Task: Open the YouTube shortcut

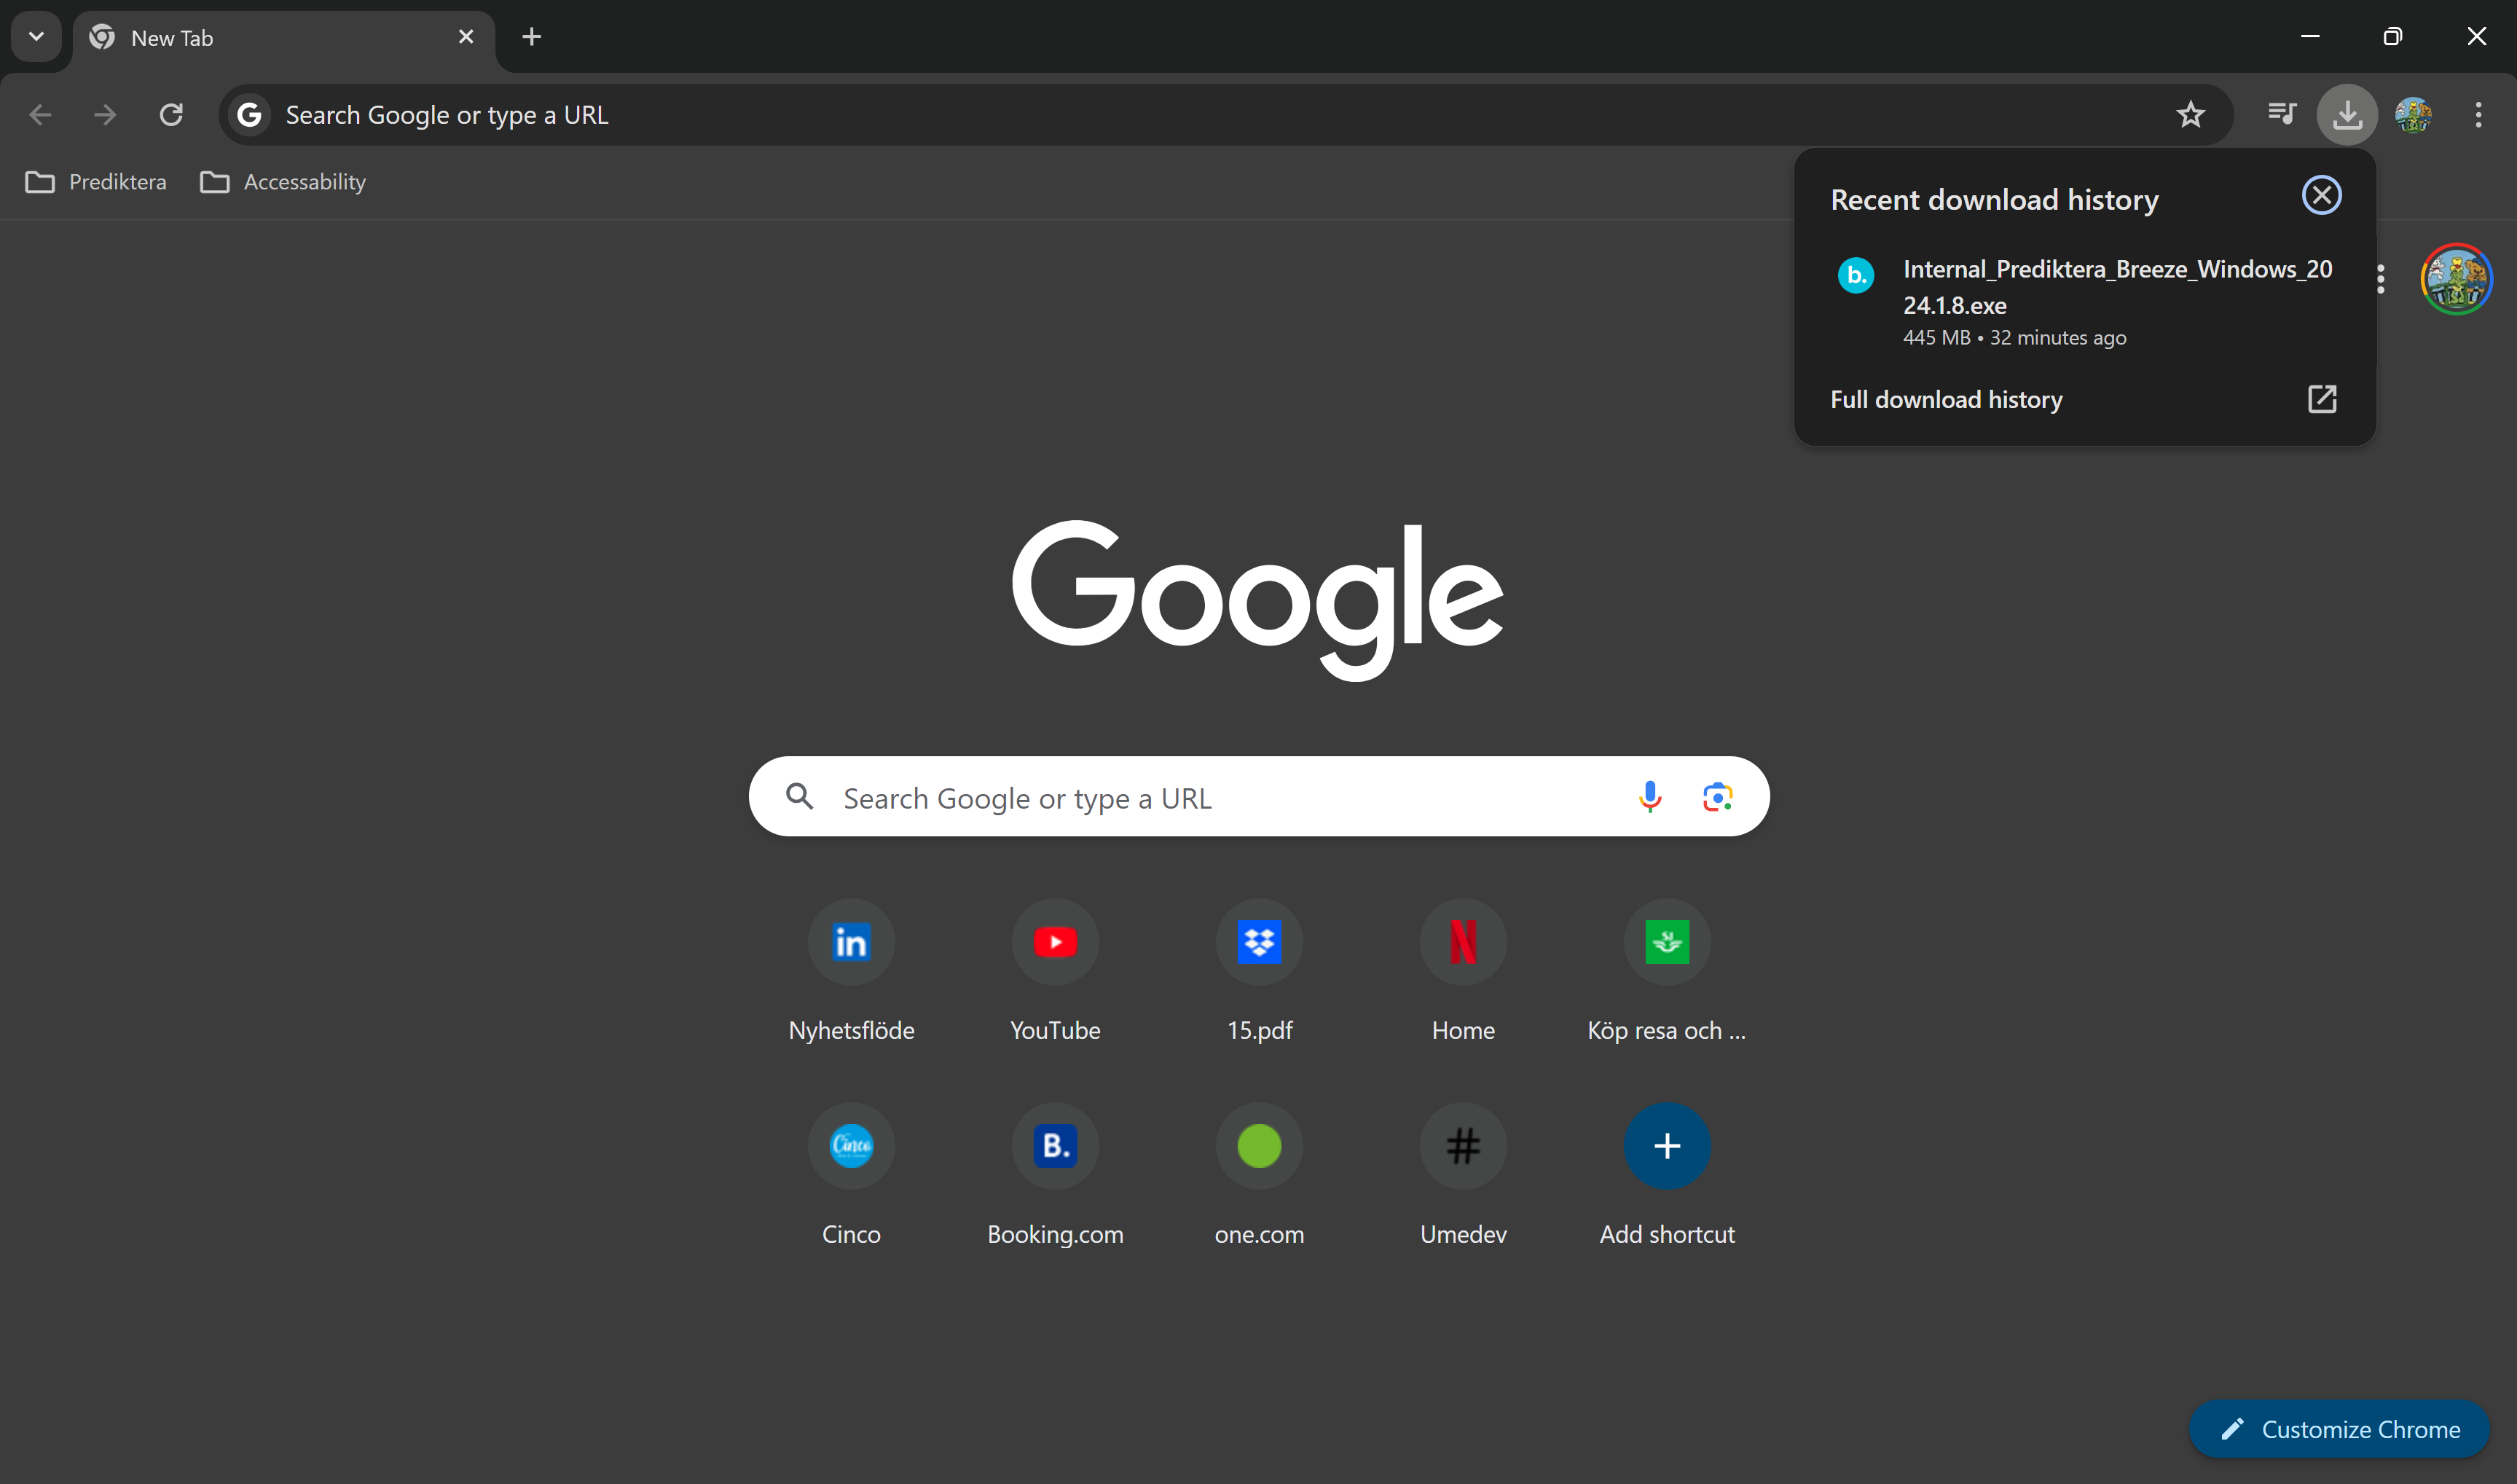Action: [1055, 941]
